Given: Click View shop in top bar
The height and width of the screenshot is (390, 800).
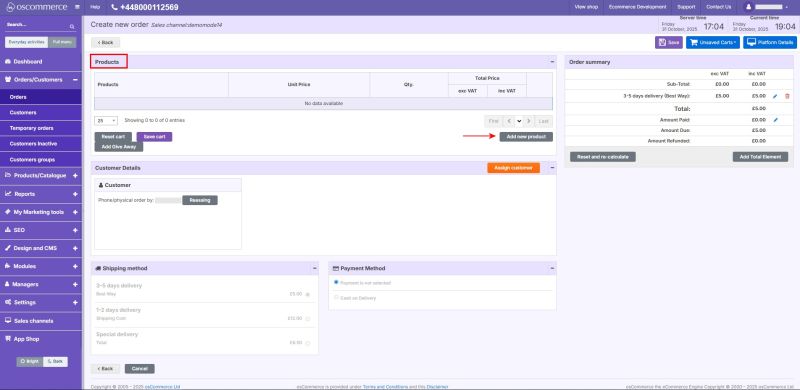Looking at the screenshot, I should click(x=586, y=7).
